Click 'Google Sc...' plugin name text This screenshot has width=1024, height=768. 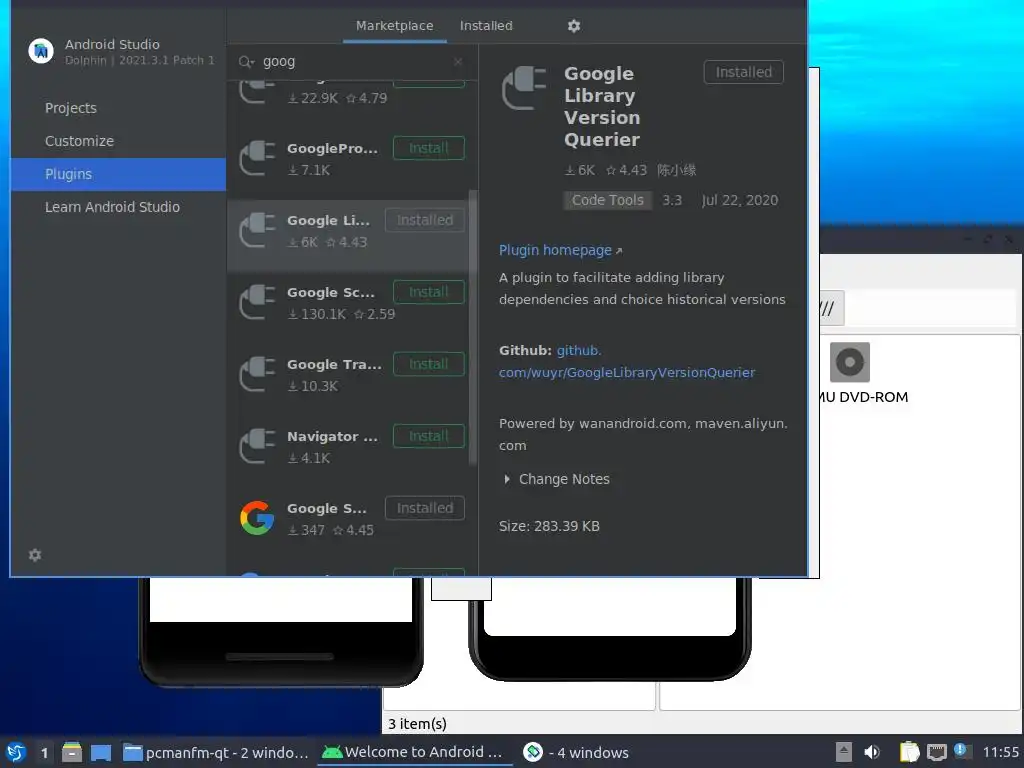point(330,293)
